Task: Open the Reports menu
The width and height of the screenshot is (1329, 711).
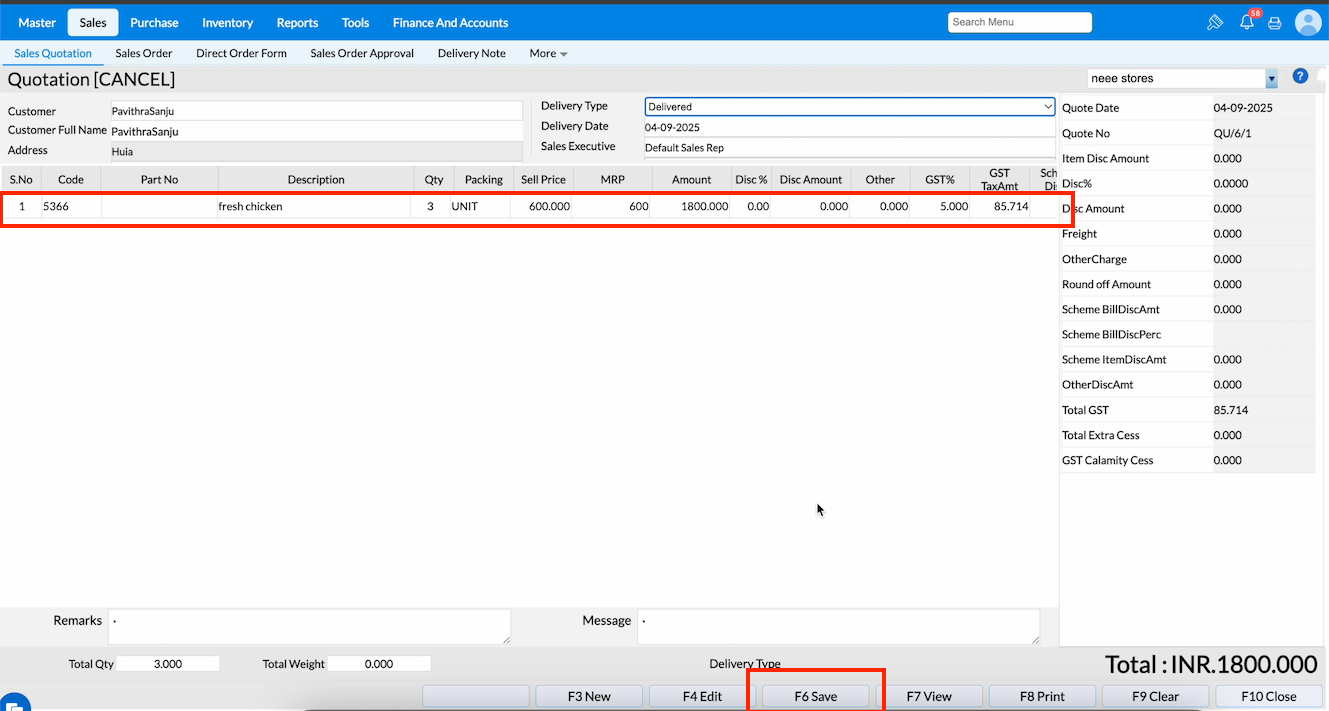Action: point(297,22)
